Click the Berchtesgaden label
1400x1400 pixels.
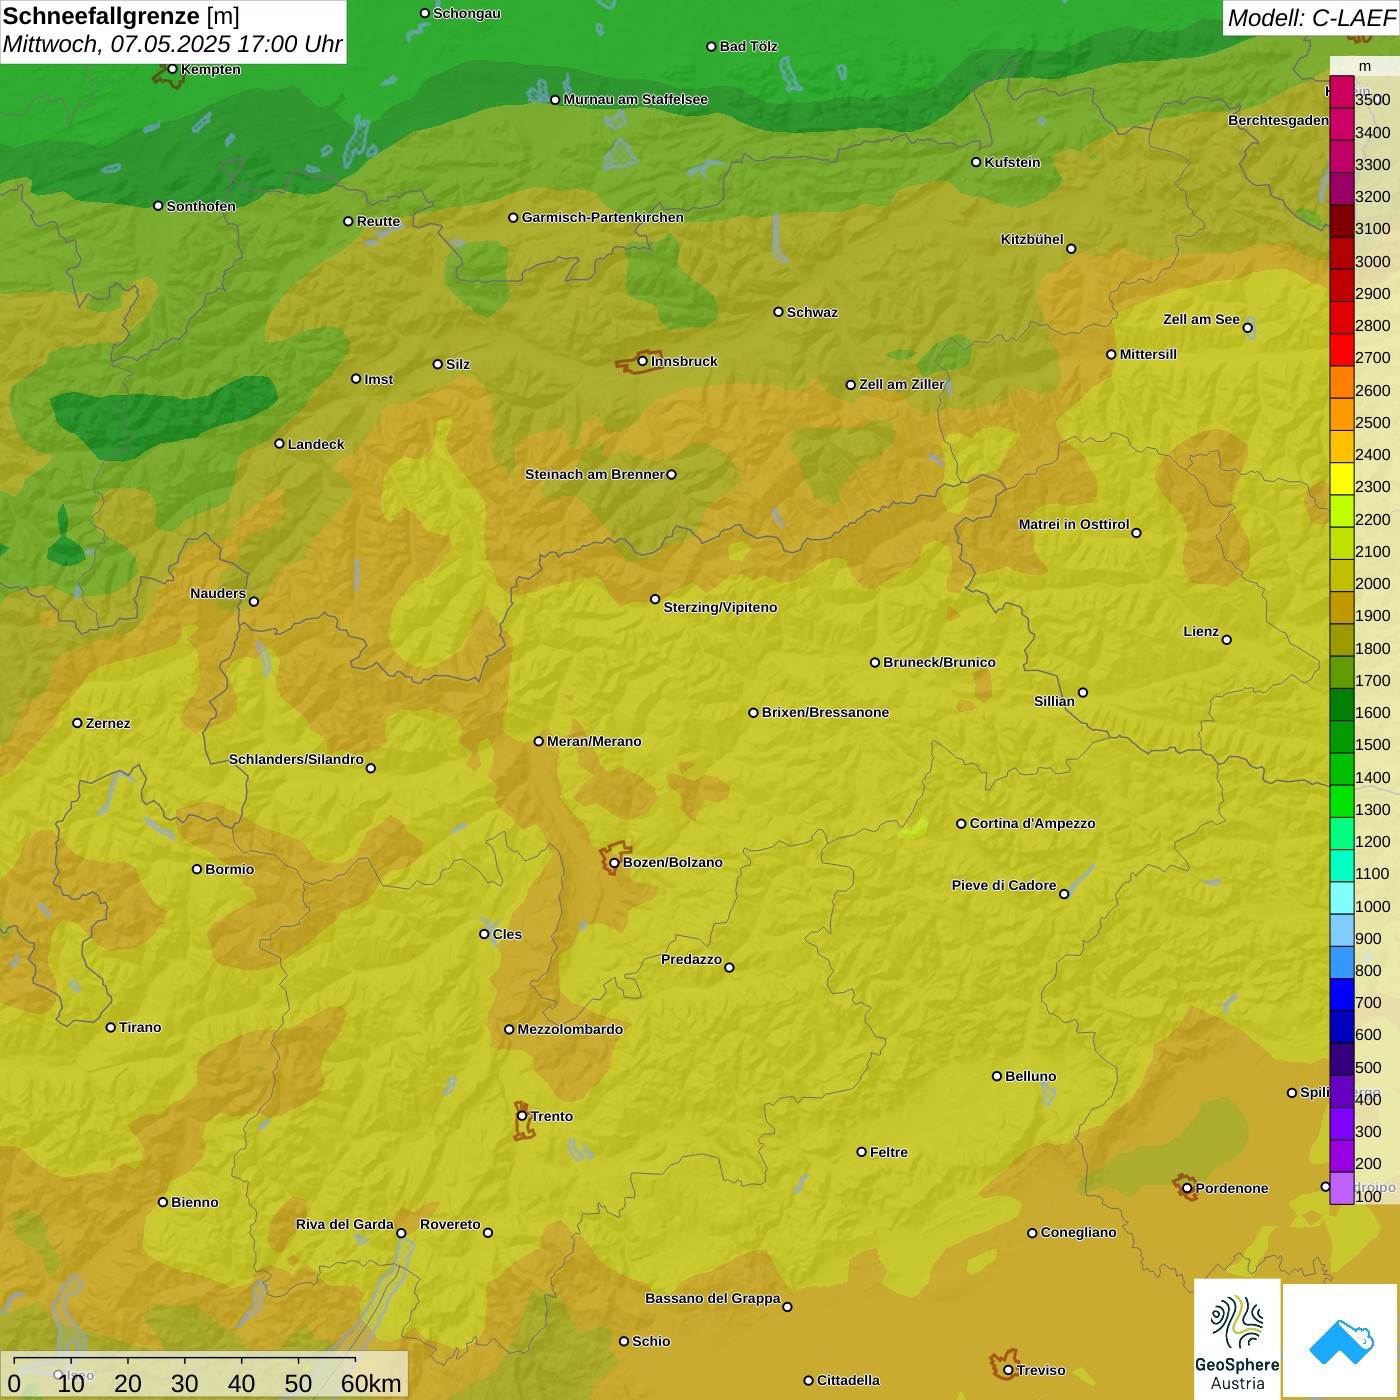(x=1278, y=120)
